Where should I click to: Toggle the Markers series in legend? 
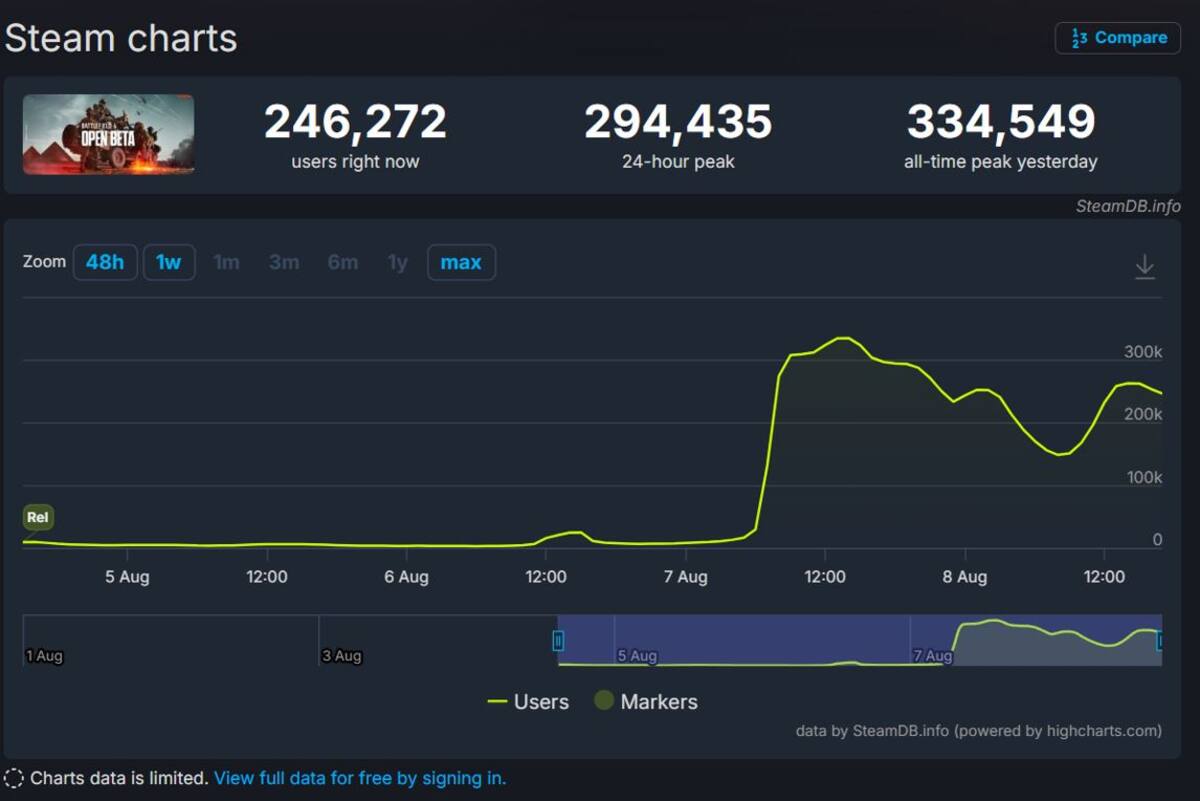646,702
